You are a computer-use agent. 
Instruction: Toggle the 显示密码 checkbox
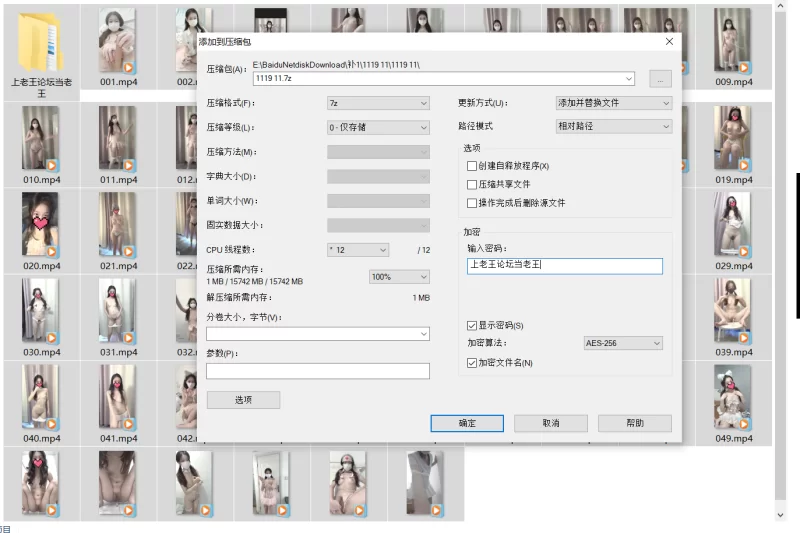(472, 326)
